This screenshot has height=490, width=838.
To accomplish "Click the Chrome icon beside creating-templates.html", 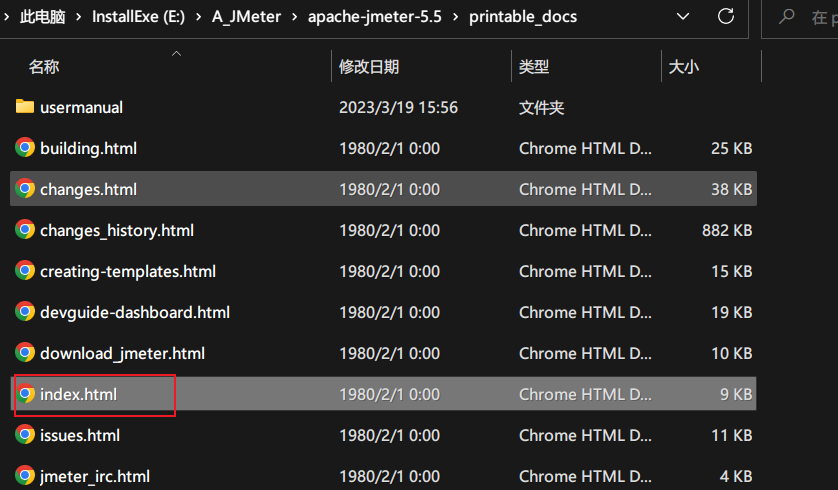I will pos(25,271).
